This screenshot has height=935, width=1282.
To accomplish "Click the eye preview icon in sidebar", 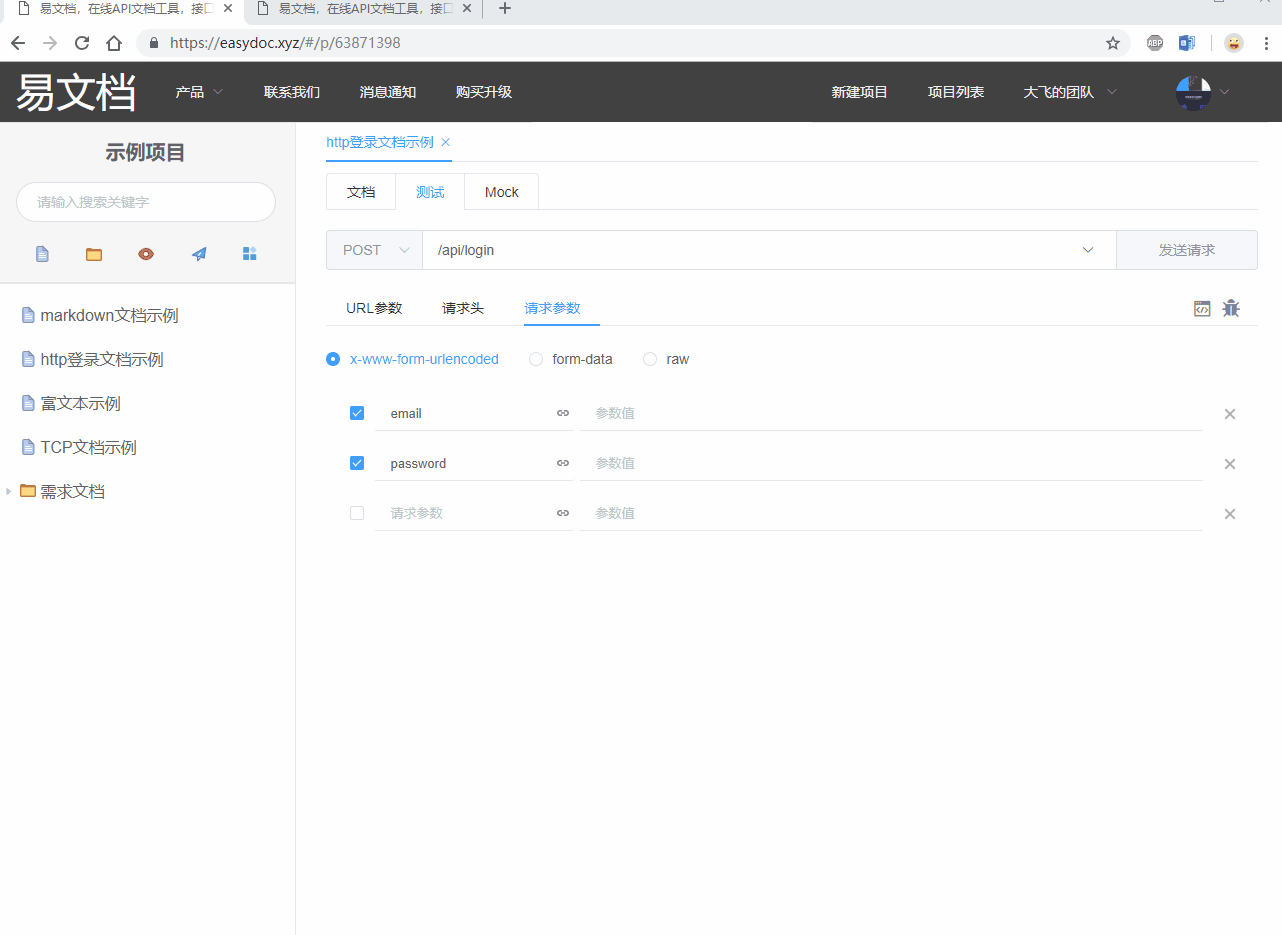I will point(146,254).
